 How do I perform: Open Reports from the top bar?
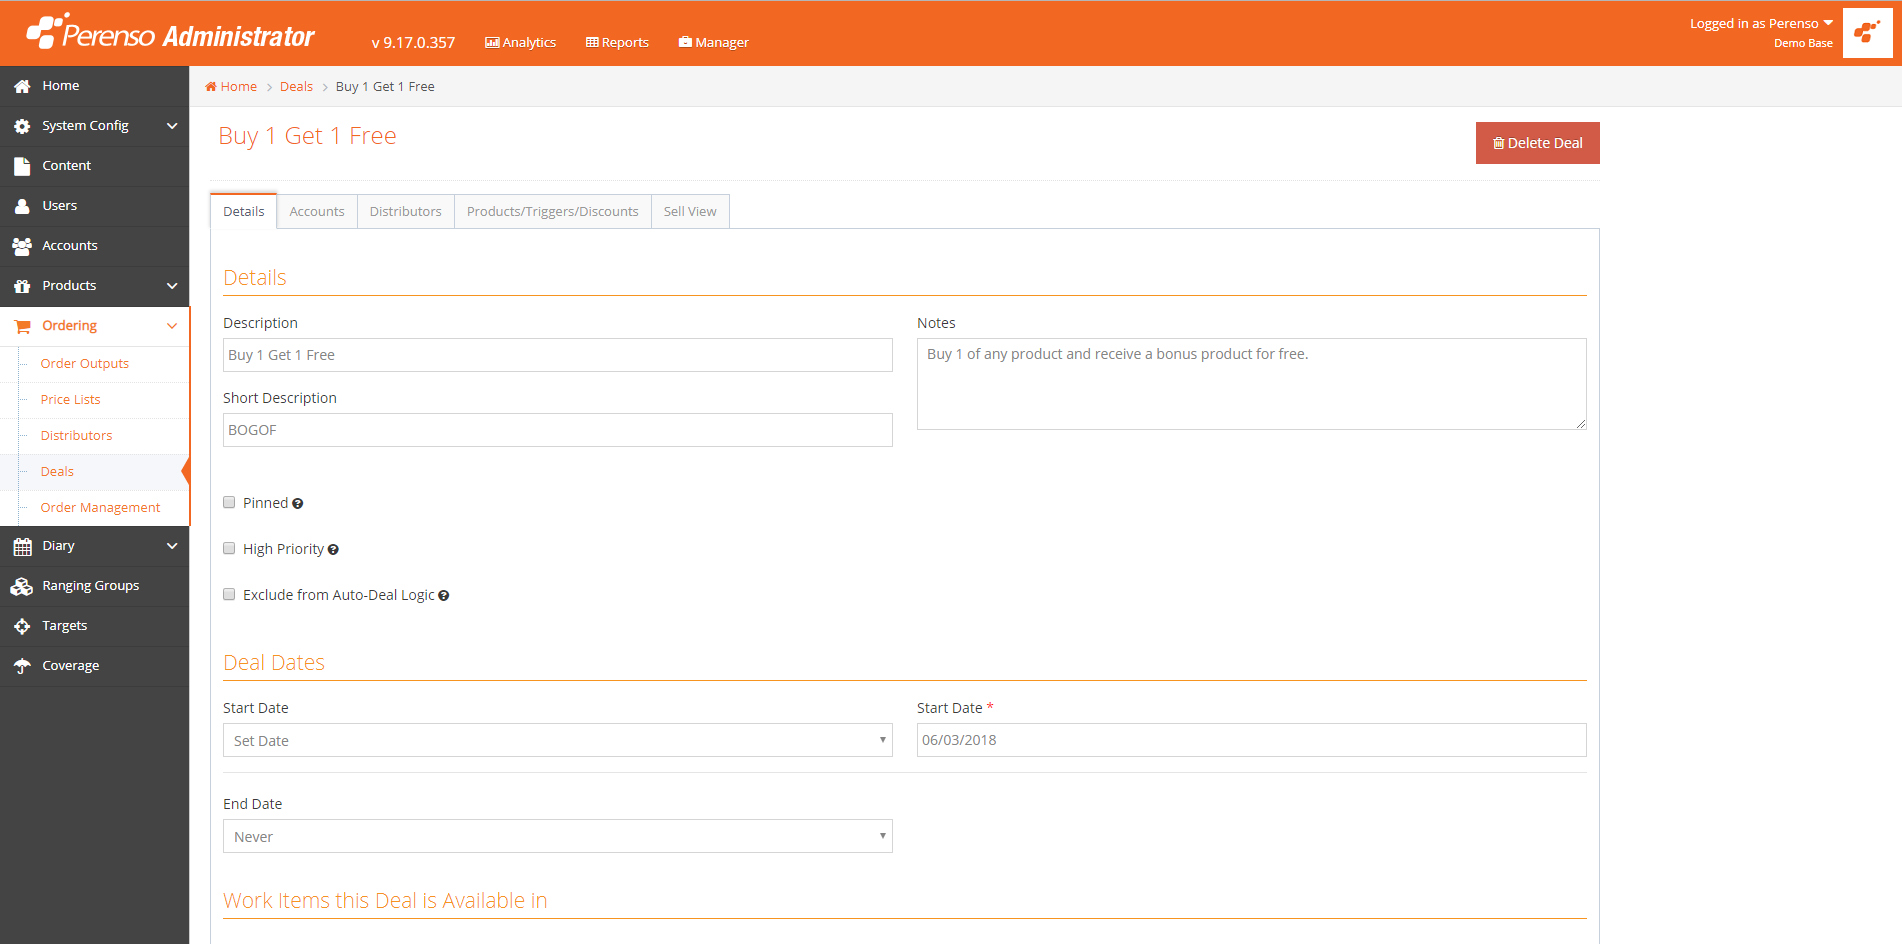617,42
